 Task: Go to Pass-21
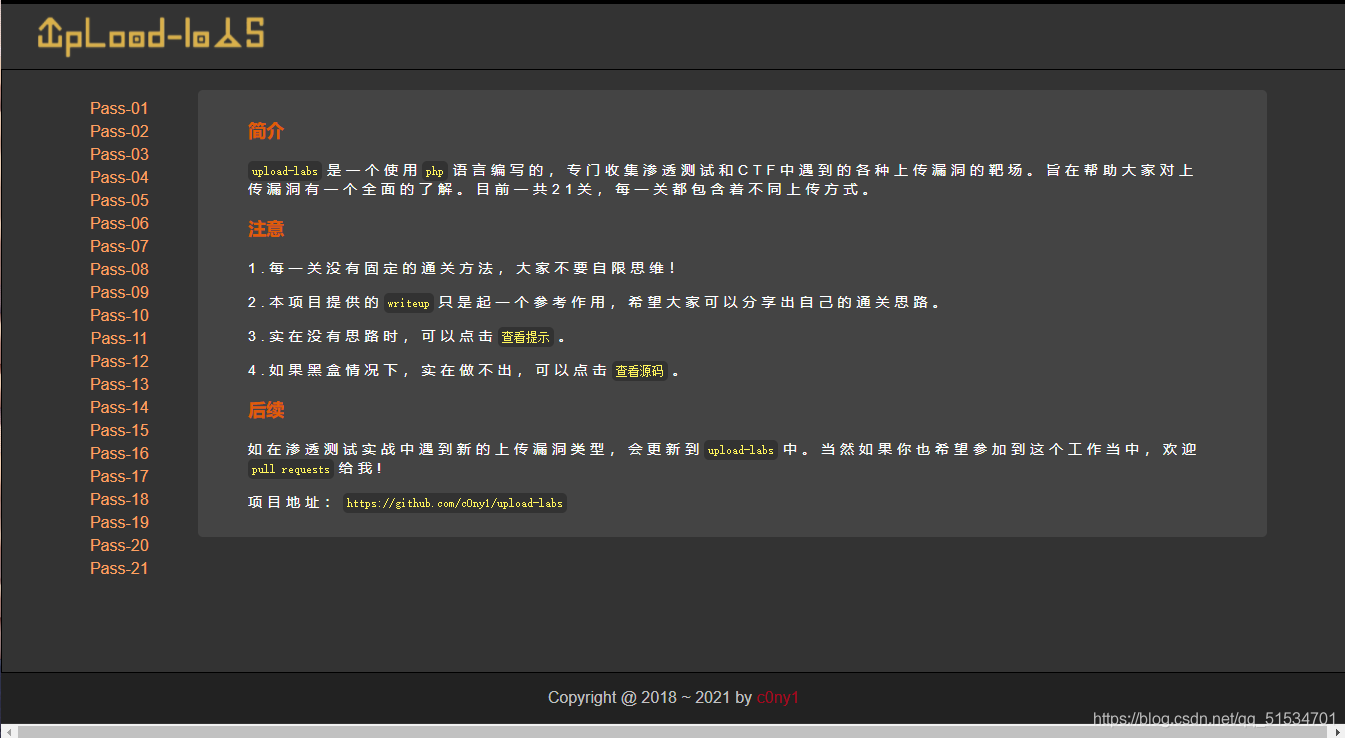[119, 568]
